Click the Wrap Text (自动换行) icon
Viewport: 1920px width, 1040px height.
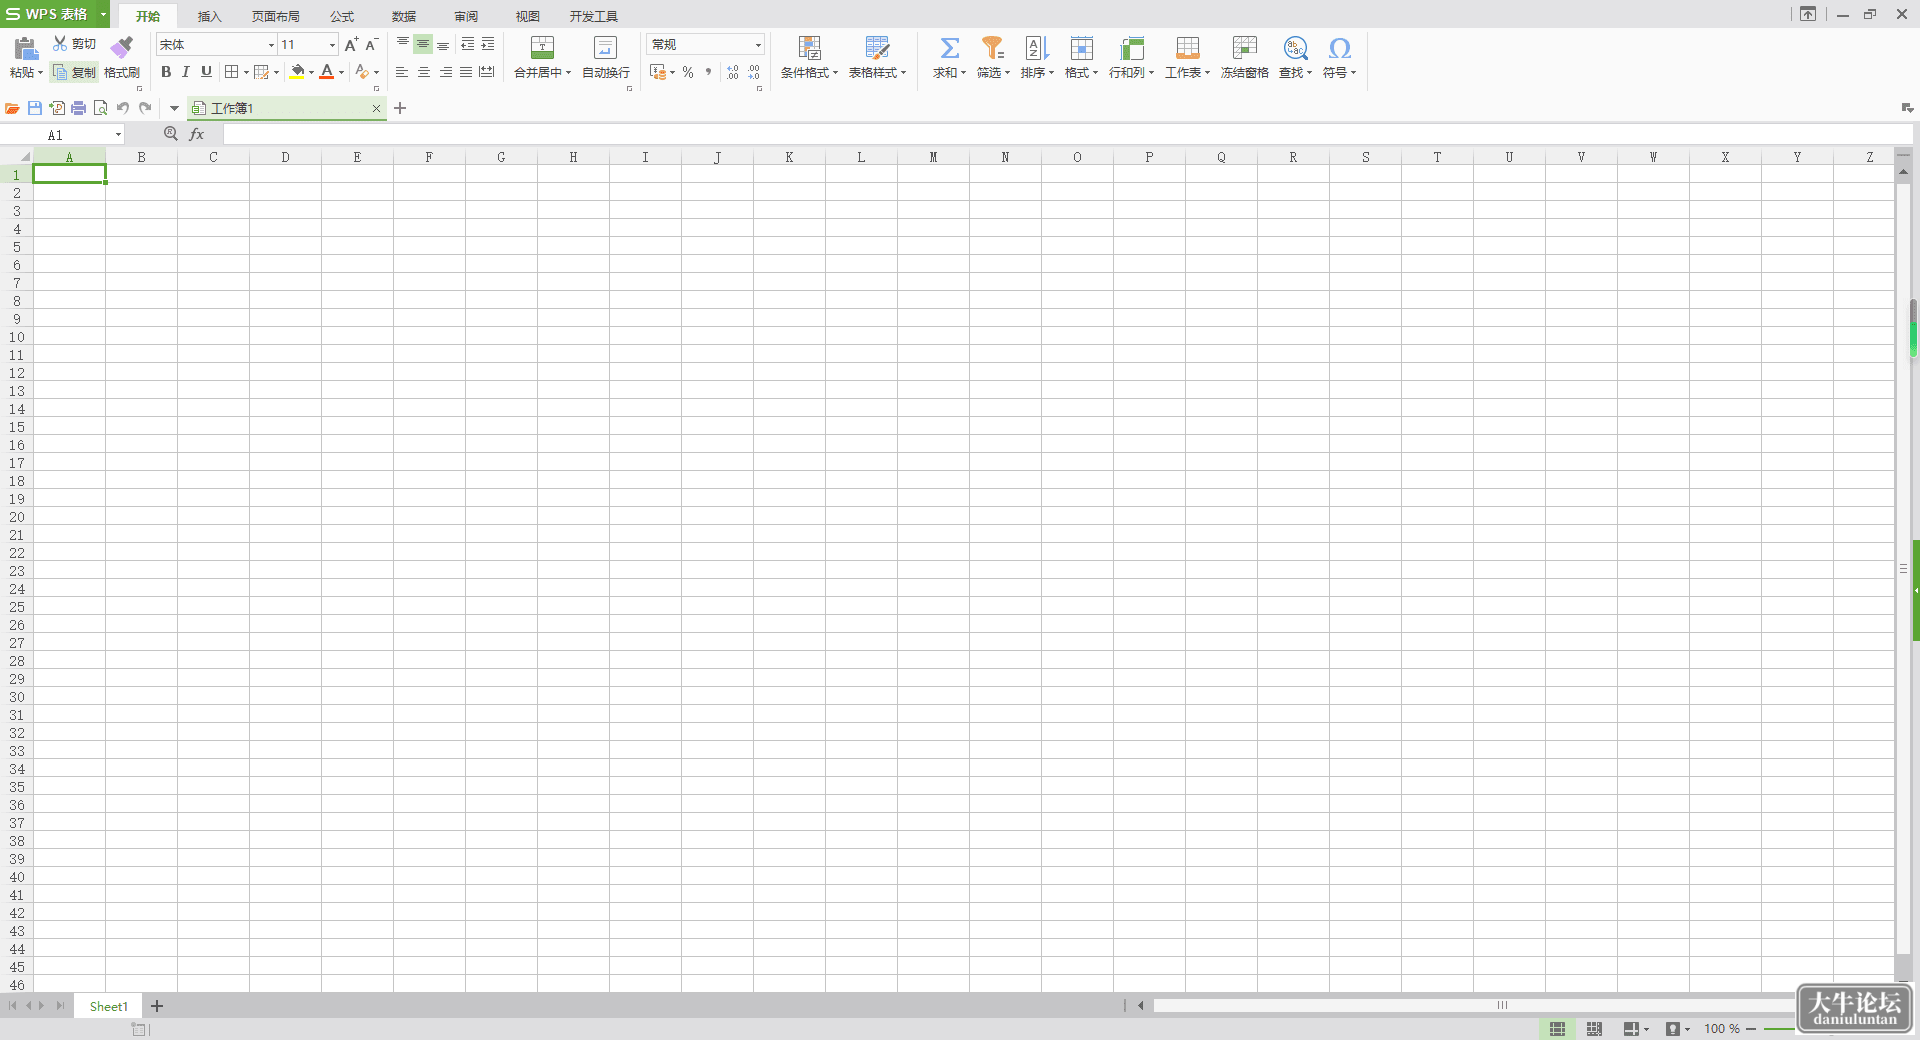[x=605, y=48]
